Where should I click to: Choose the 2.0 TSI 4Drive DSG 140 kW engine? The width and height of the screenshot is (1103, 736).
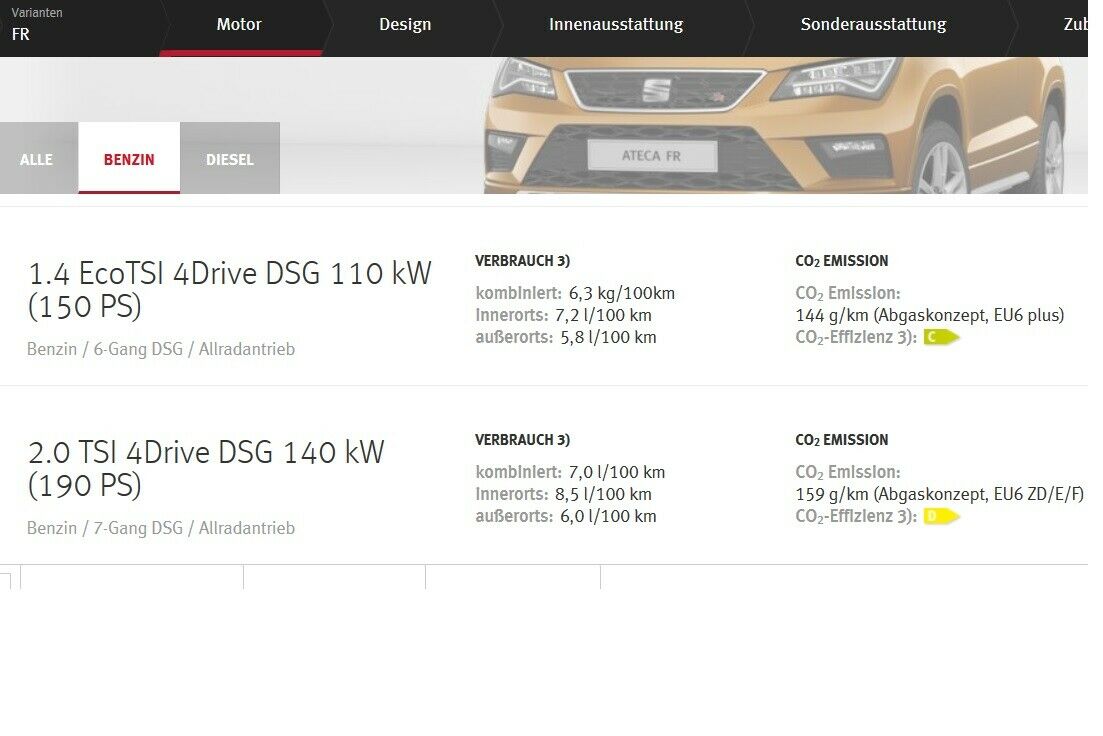click(x=206, y=468)
